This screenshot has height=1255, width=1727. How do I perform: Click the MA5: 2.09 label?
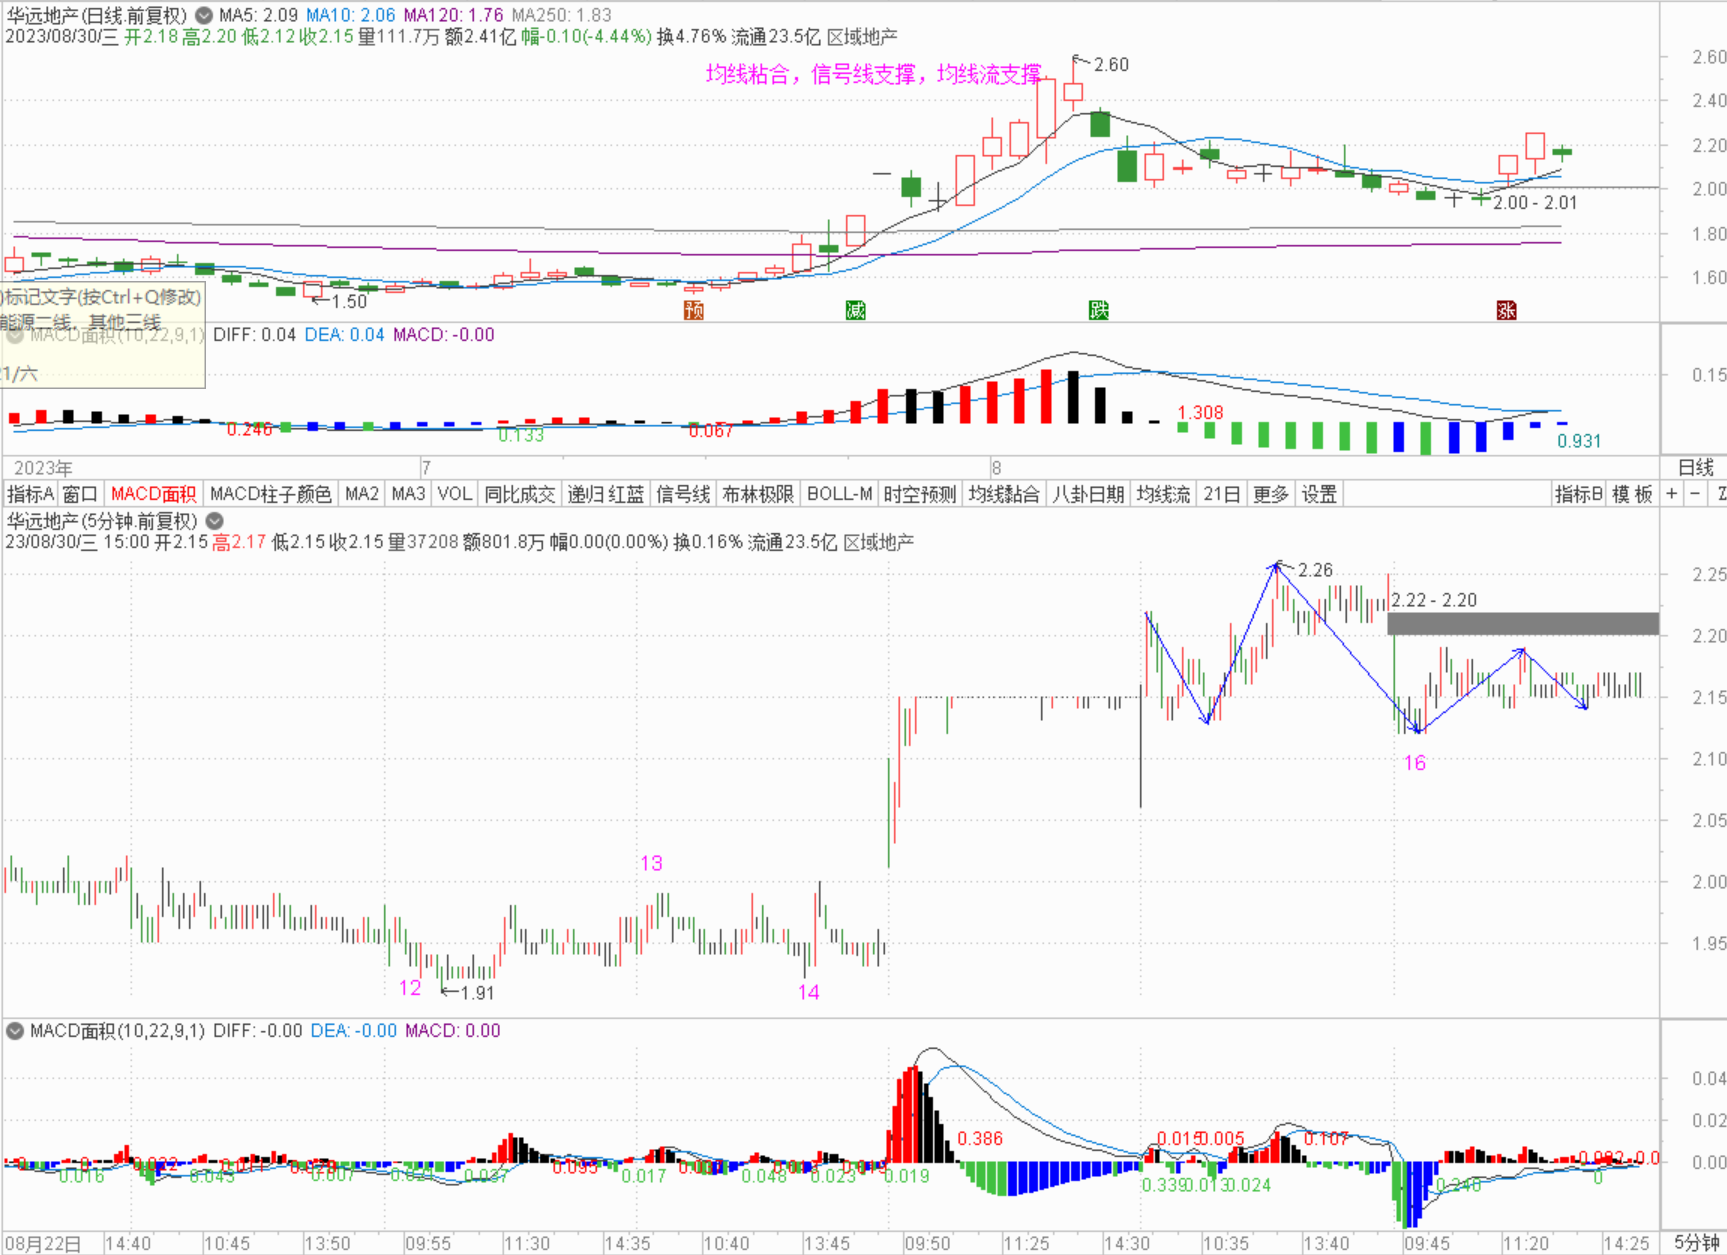point(258,15)
